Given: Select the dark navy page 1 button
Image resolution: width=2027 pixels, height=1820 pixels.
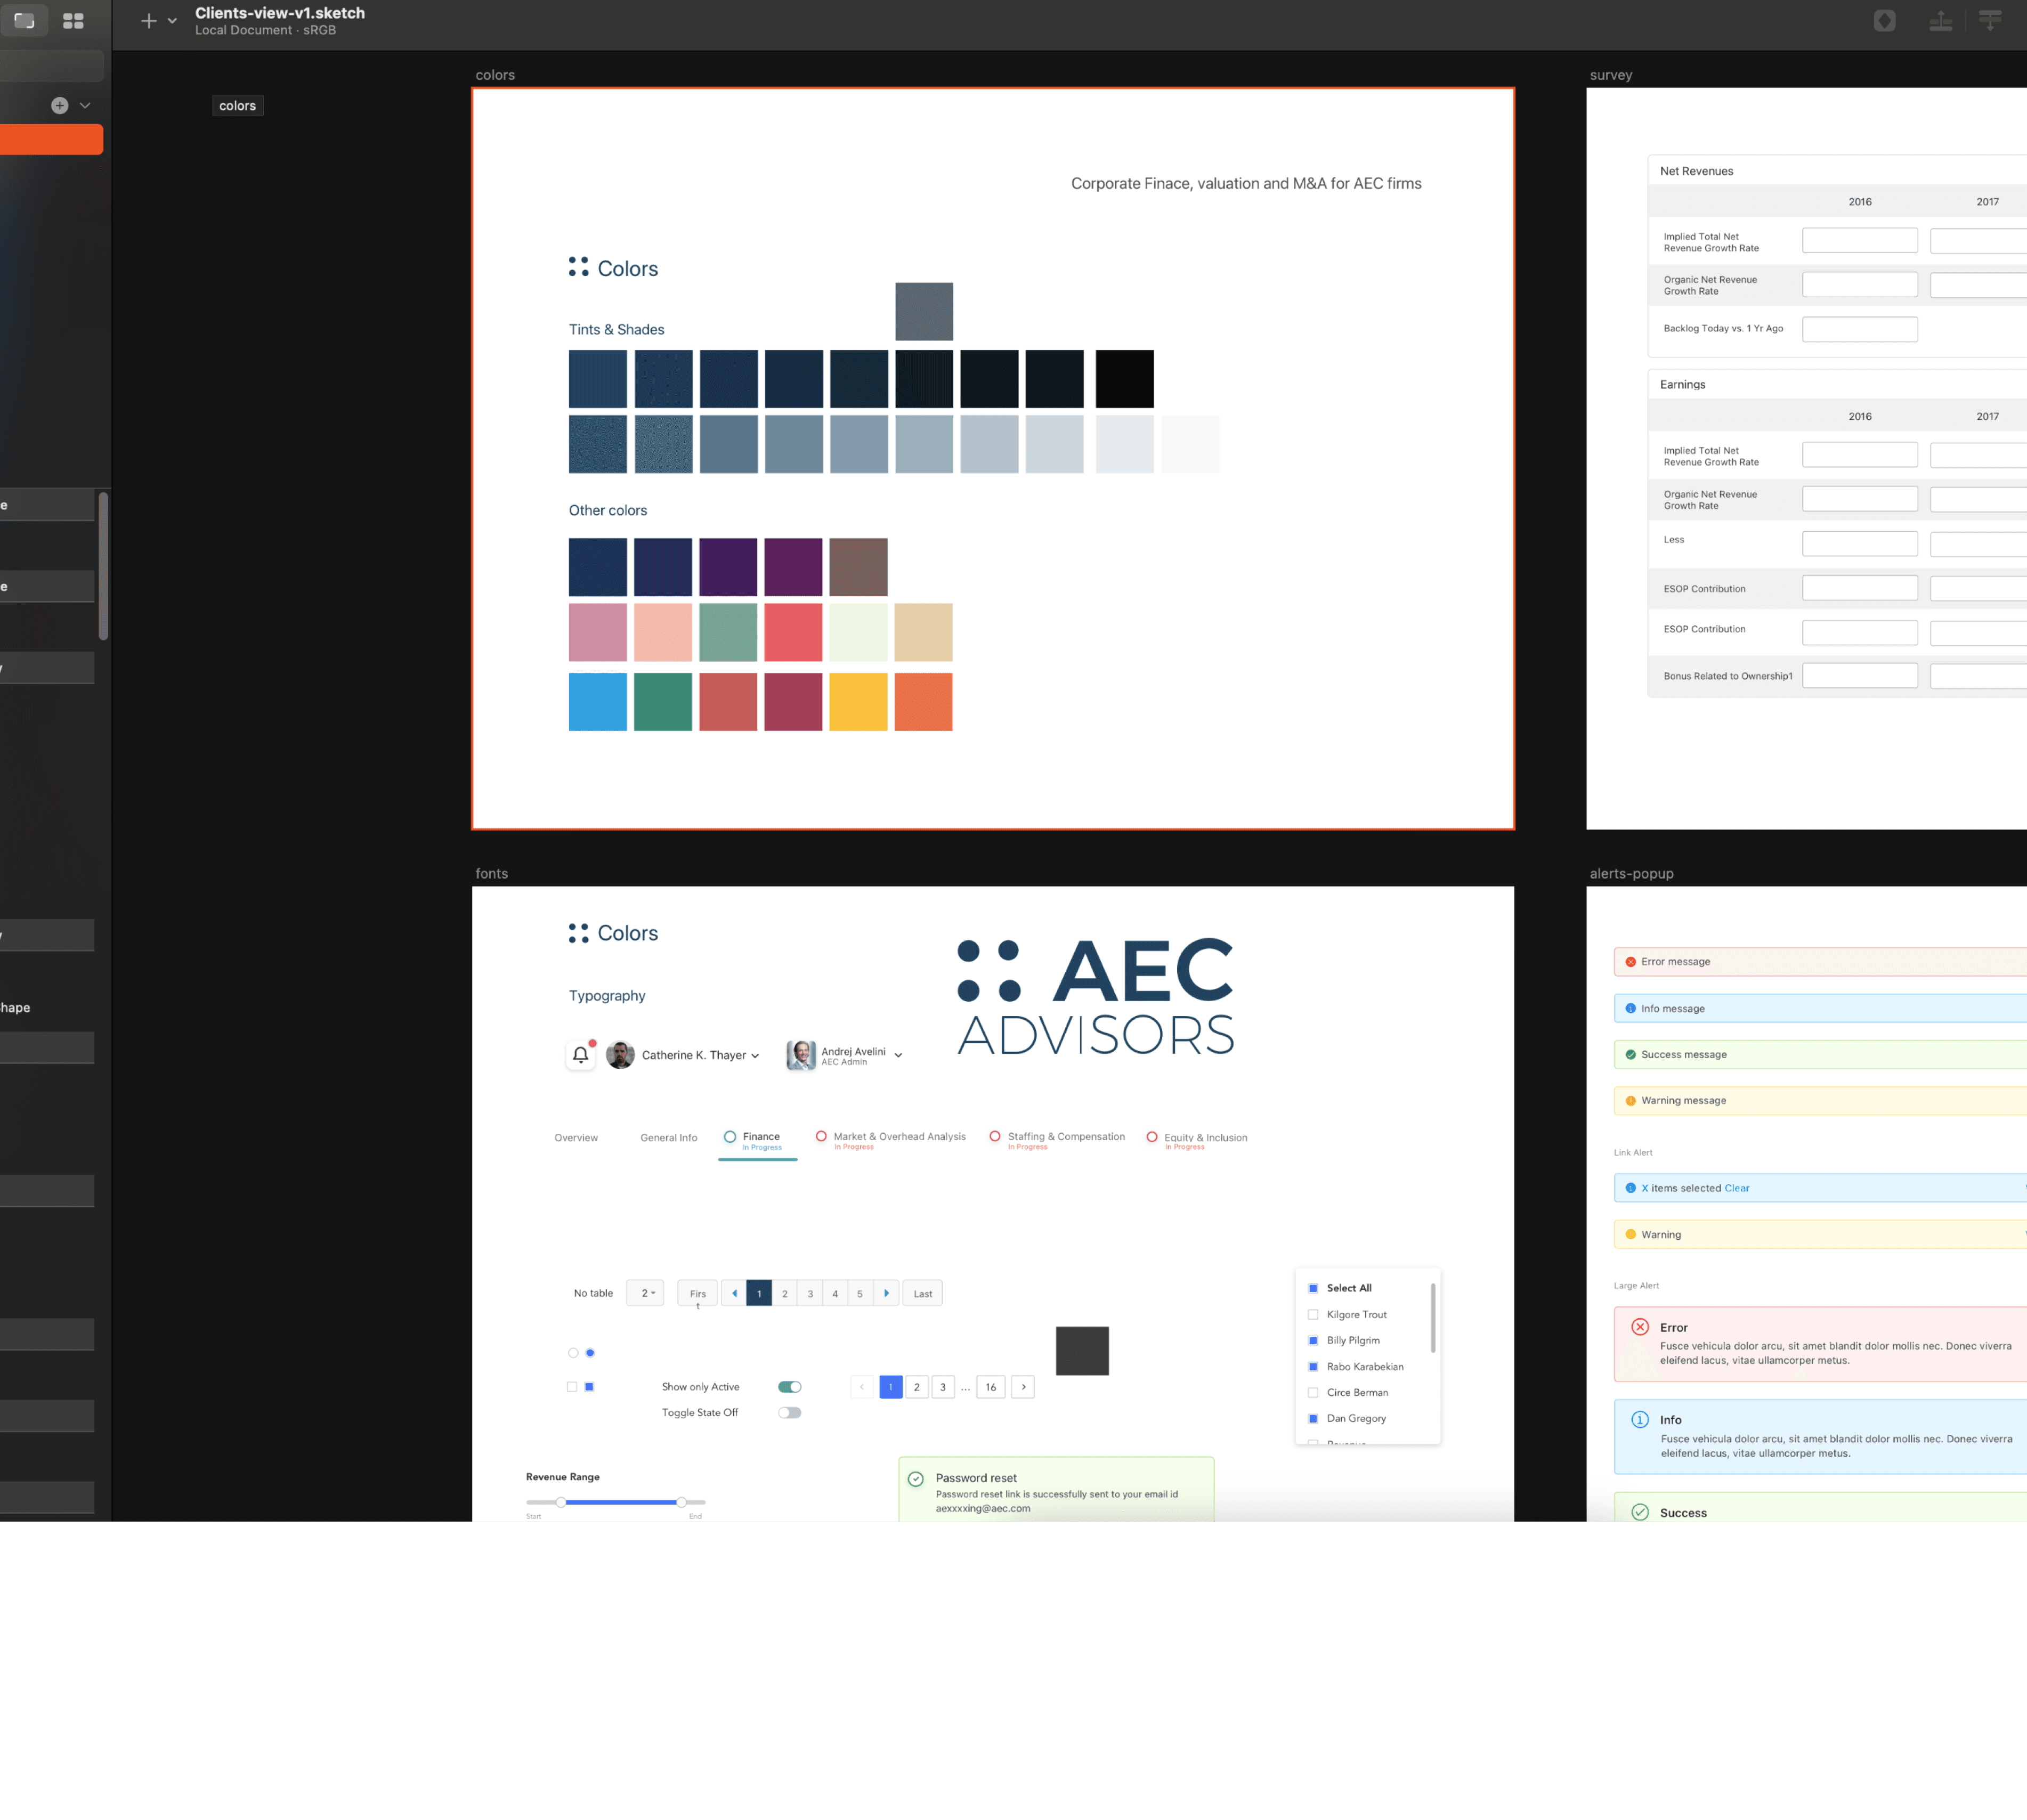Looking at the screenshot, I should click(759, 1293).
